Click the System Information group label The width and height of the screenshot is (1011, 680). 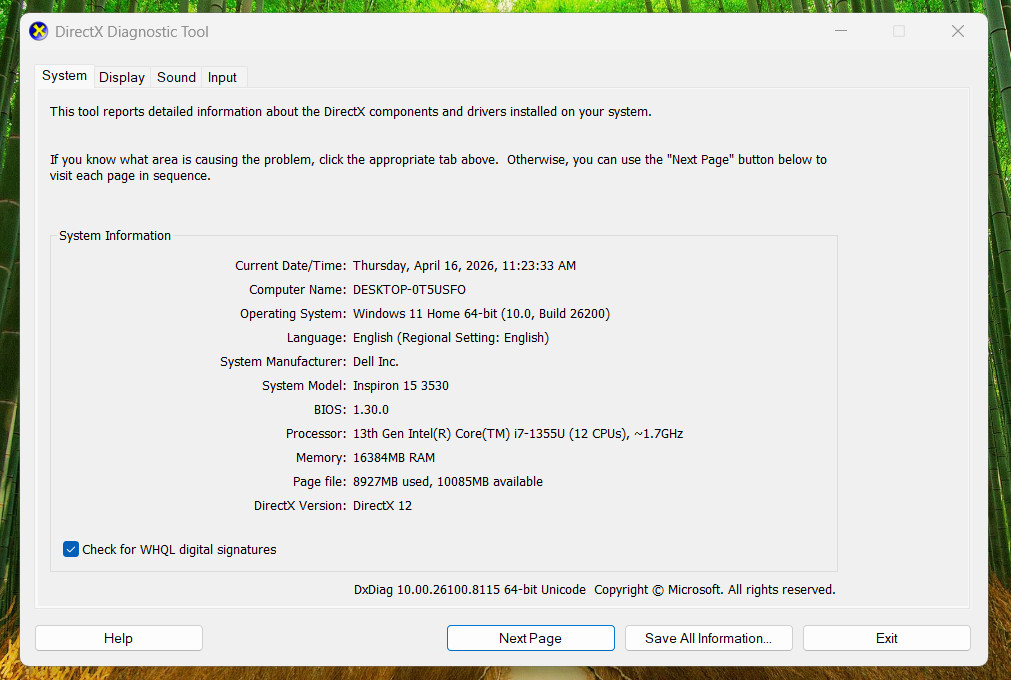(x=115, y=236)
